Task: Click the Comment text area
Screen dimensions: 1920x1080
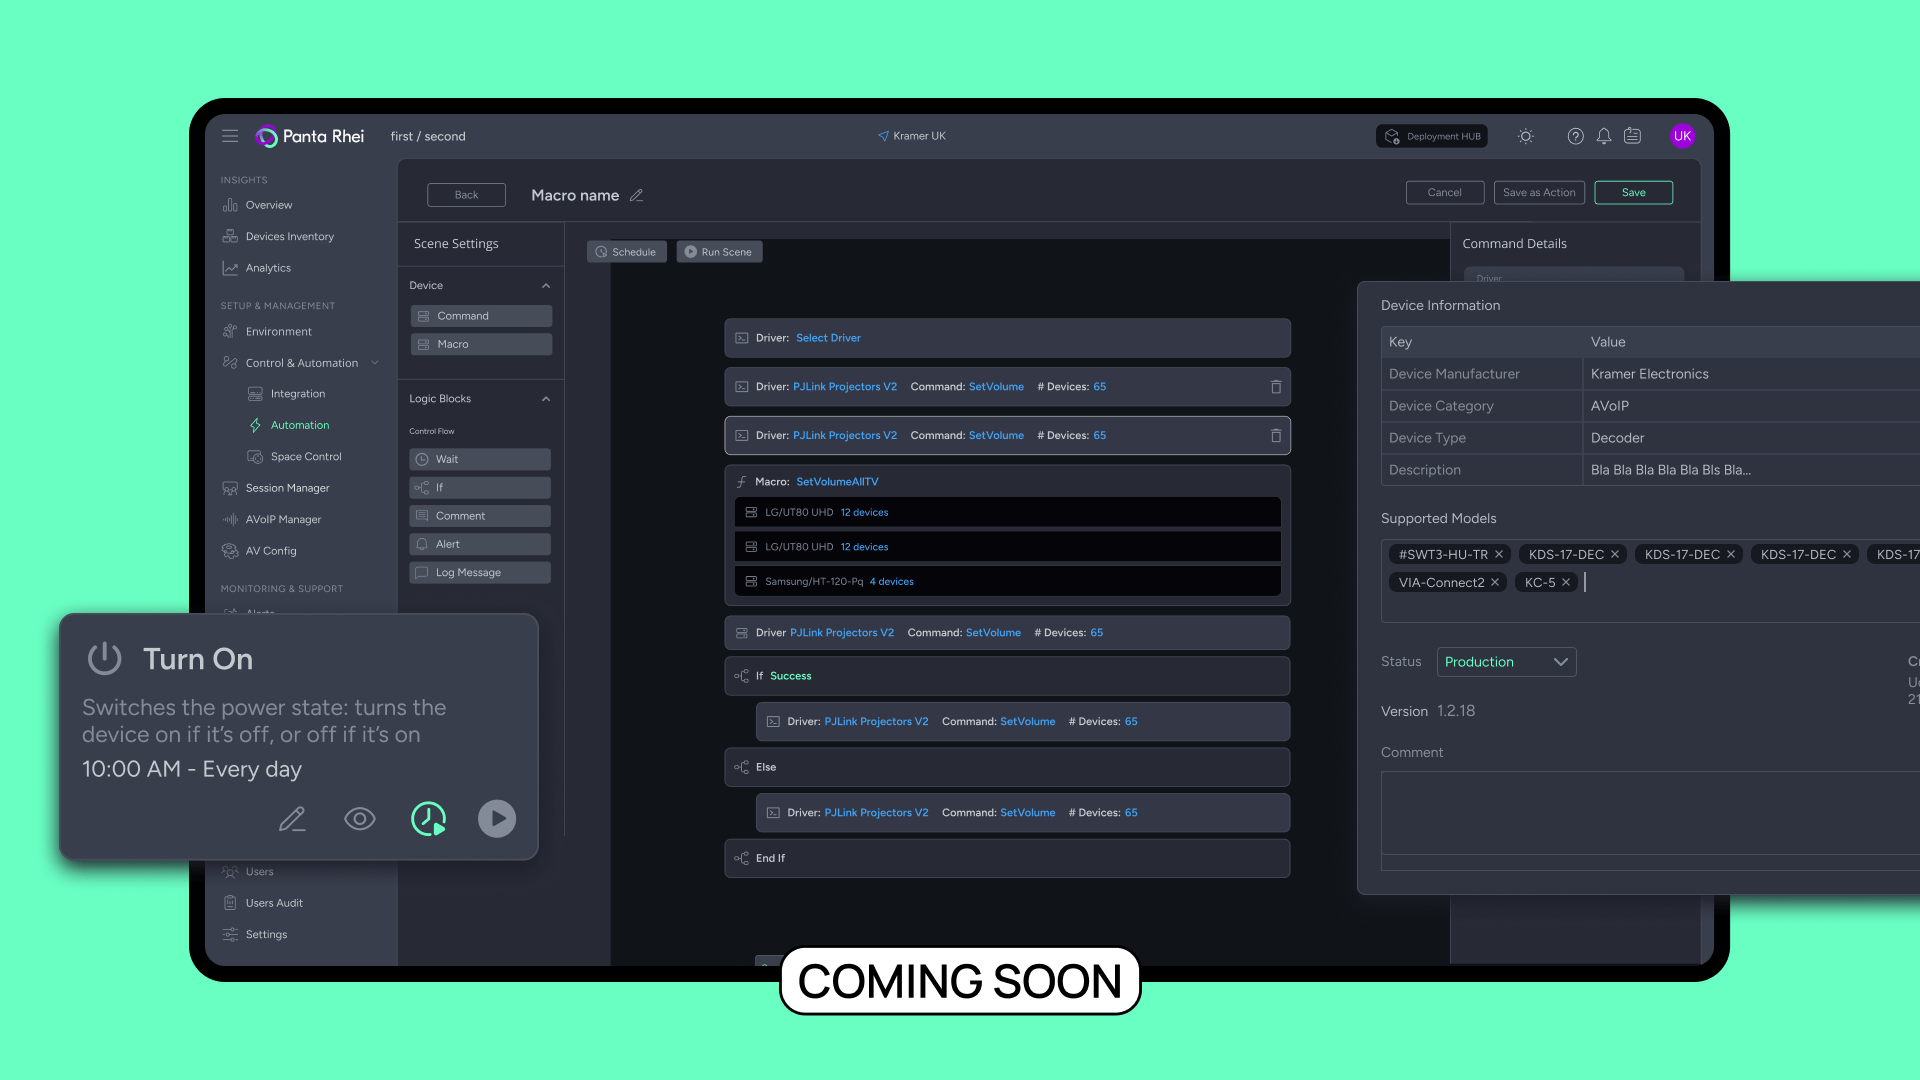Action: pos(1650,813)
